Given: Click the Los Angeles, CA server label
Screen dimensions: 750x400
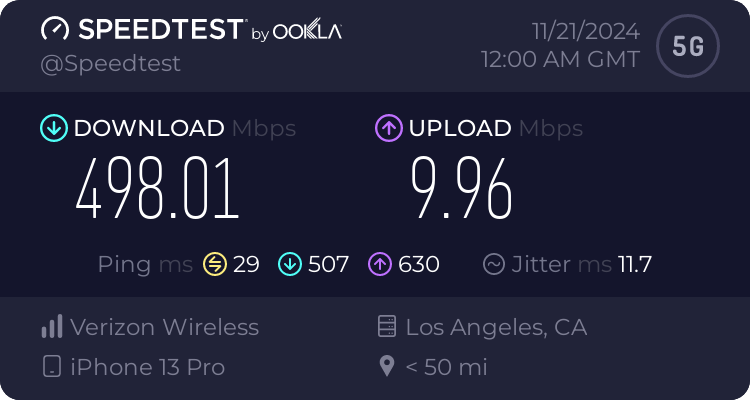Looking at the screenshot, I should click(496, 328).
